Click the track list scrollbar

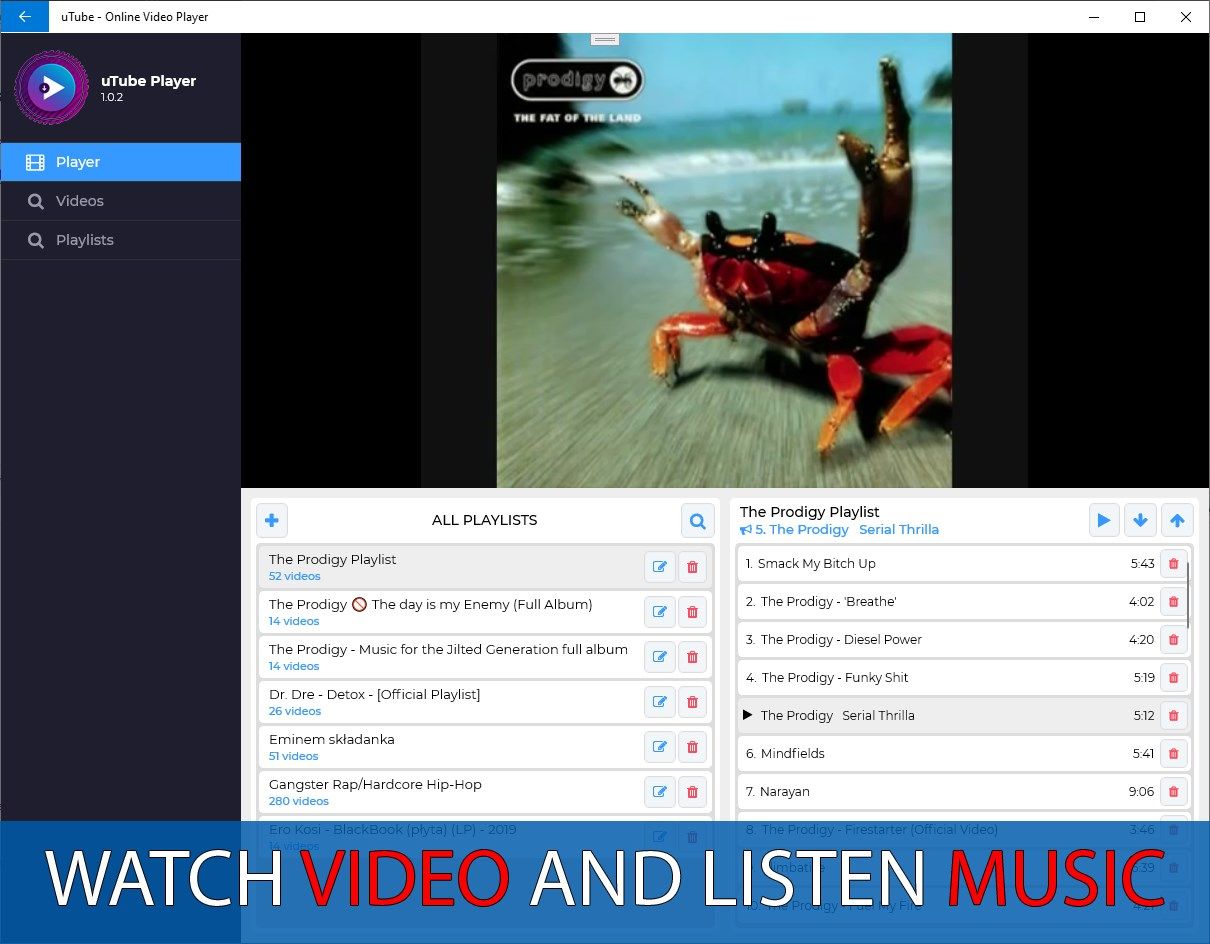point(1189,595)
